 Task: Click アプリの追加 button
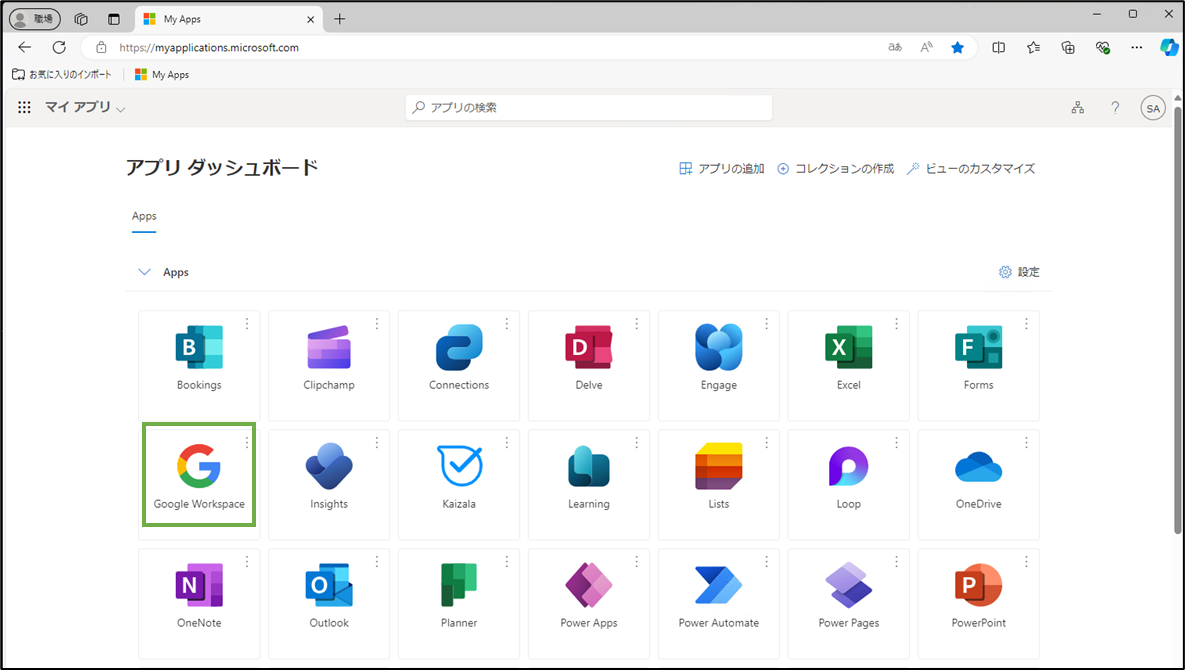722,168
